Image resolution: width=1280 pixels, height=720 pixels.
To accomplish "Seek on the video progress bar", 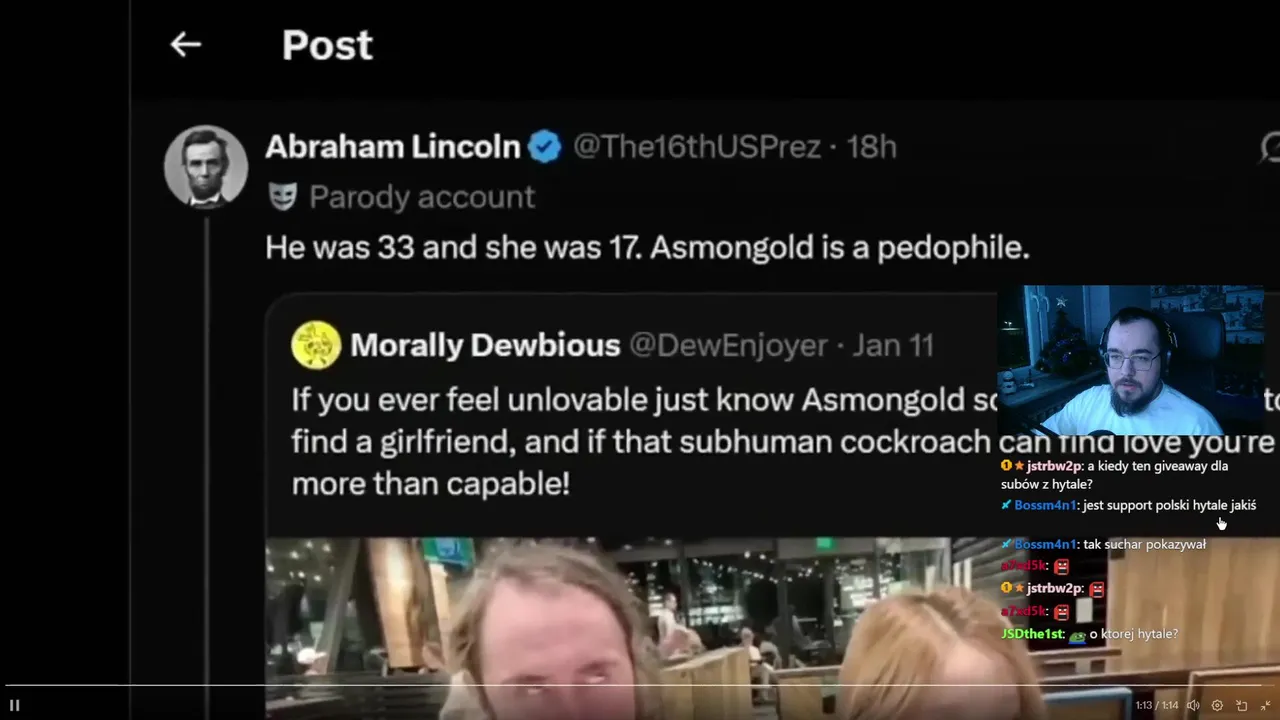I will click(x=640, y=686).
